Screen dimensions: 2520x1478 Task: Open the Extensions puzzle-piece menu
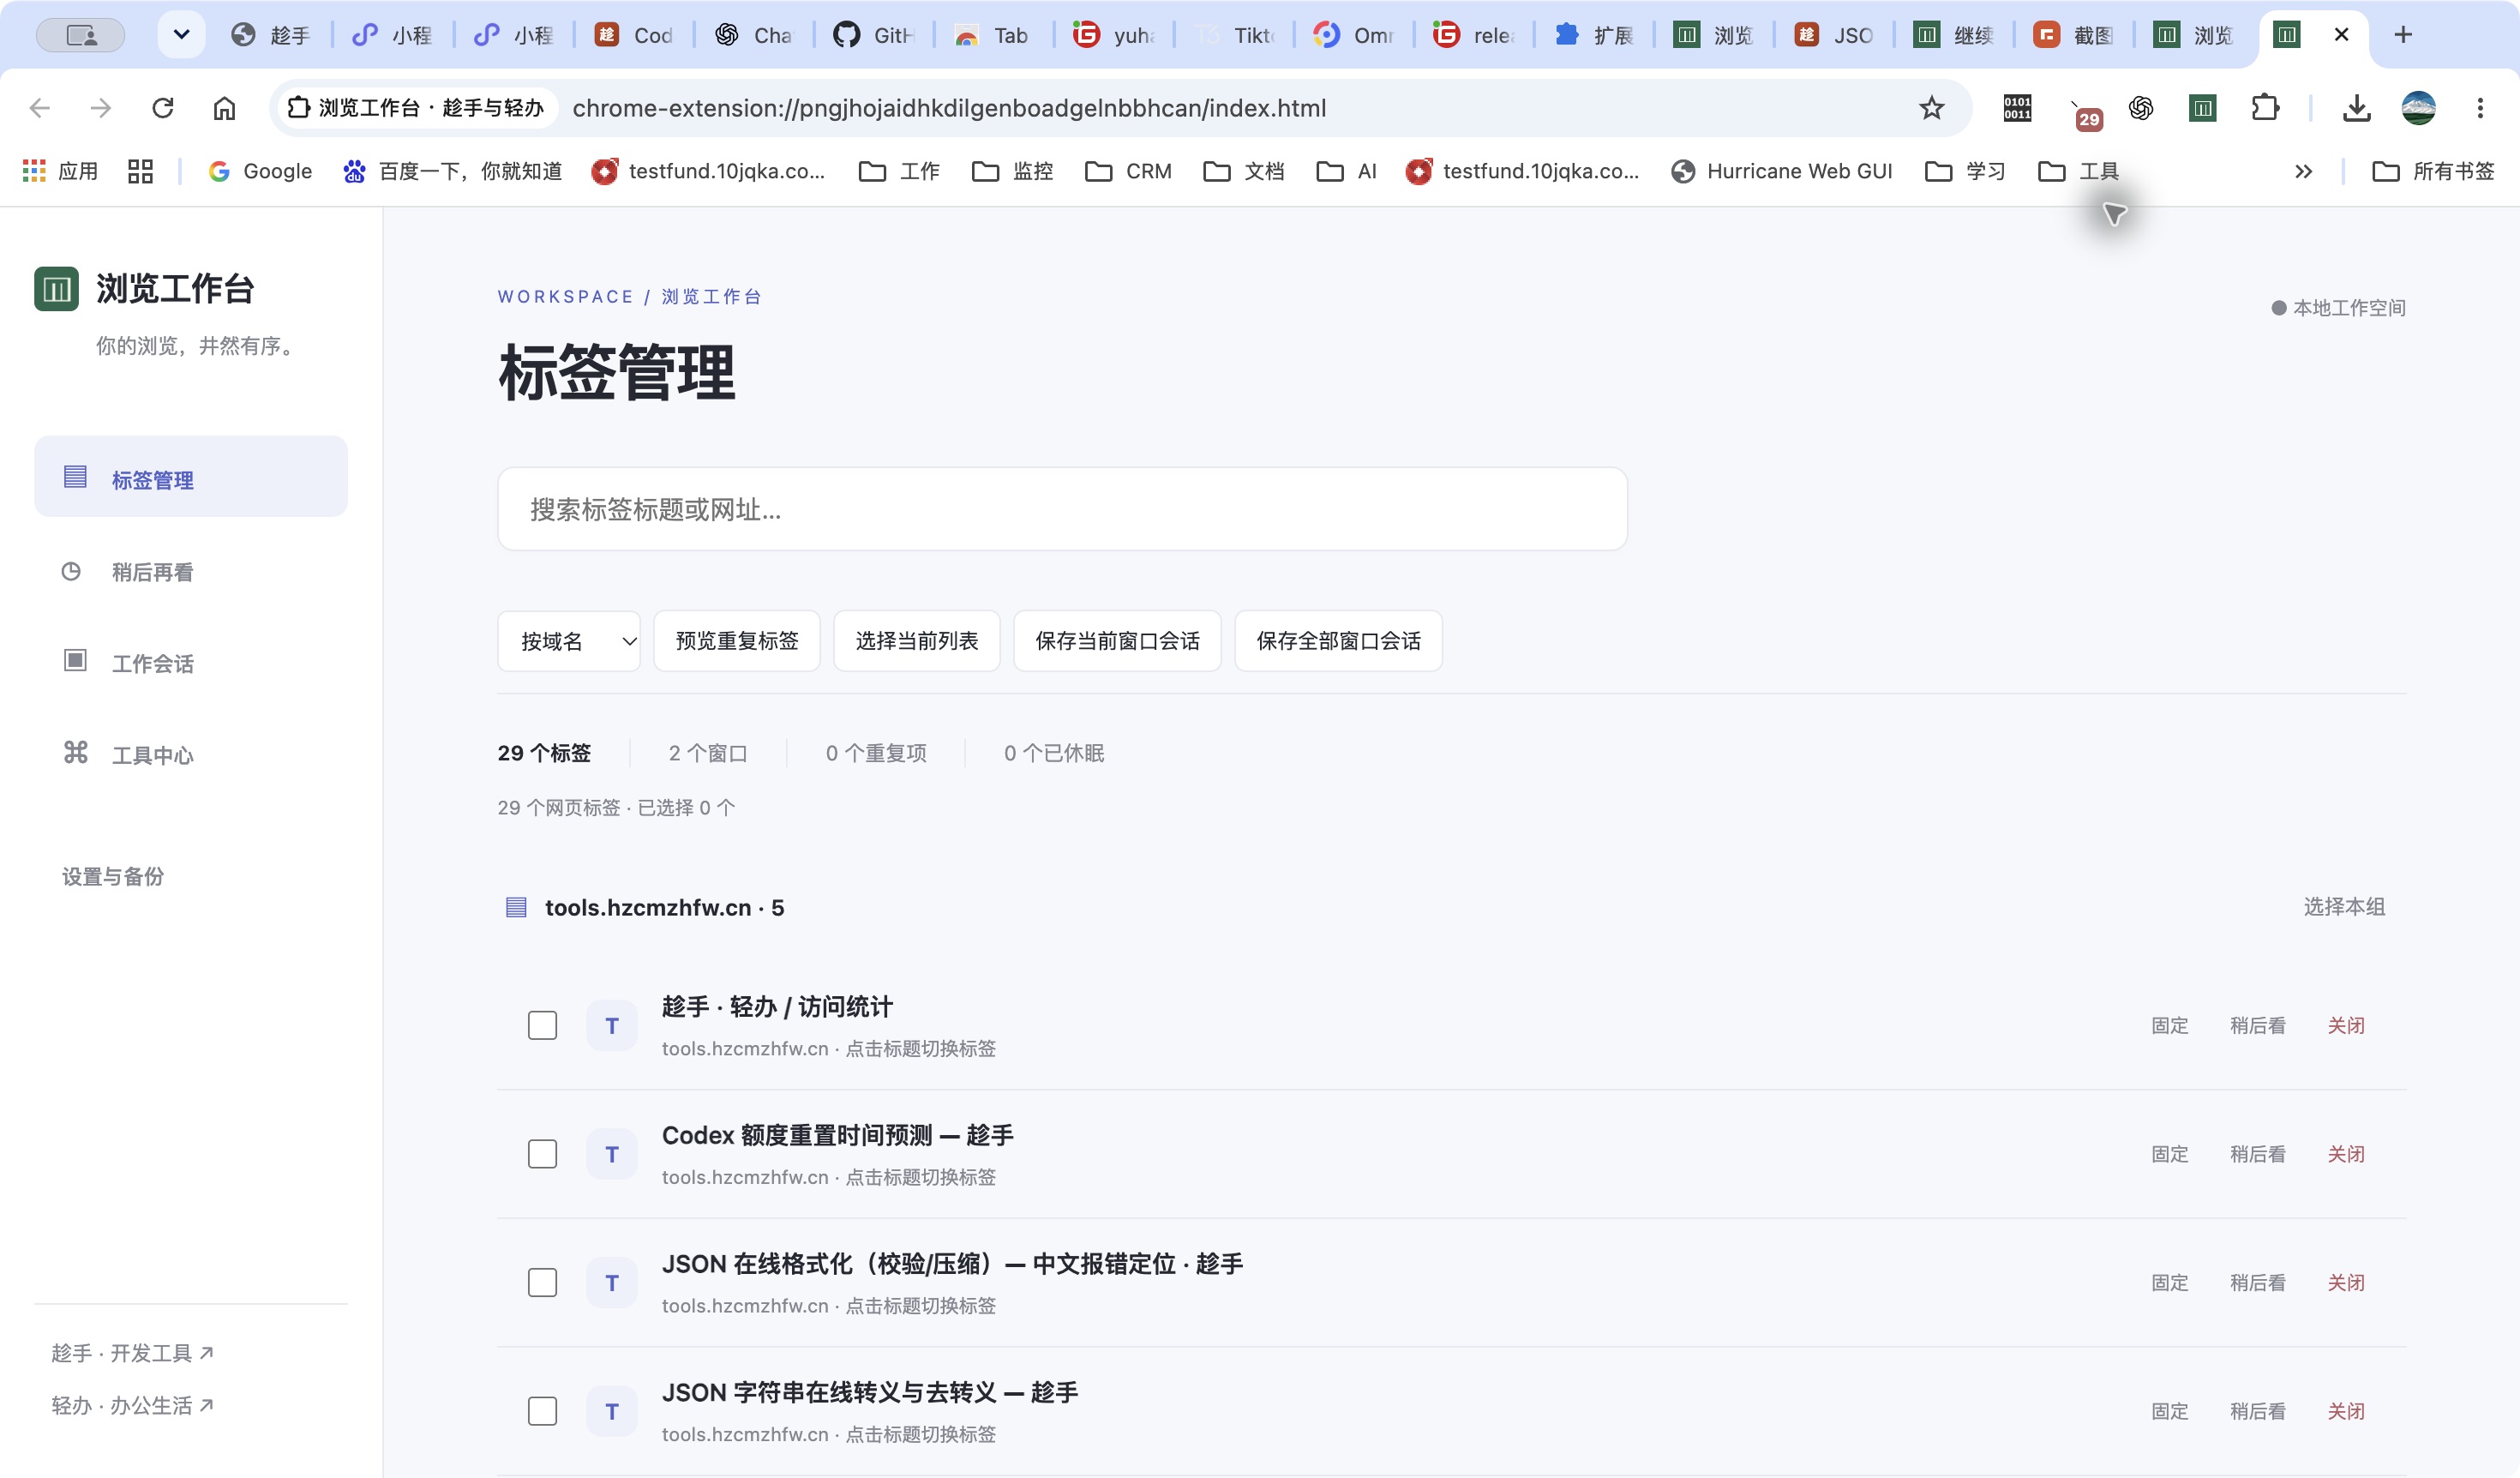2265,108
